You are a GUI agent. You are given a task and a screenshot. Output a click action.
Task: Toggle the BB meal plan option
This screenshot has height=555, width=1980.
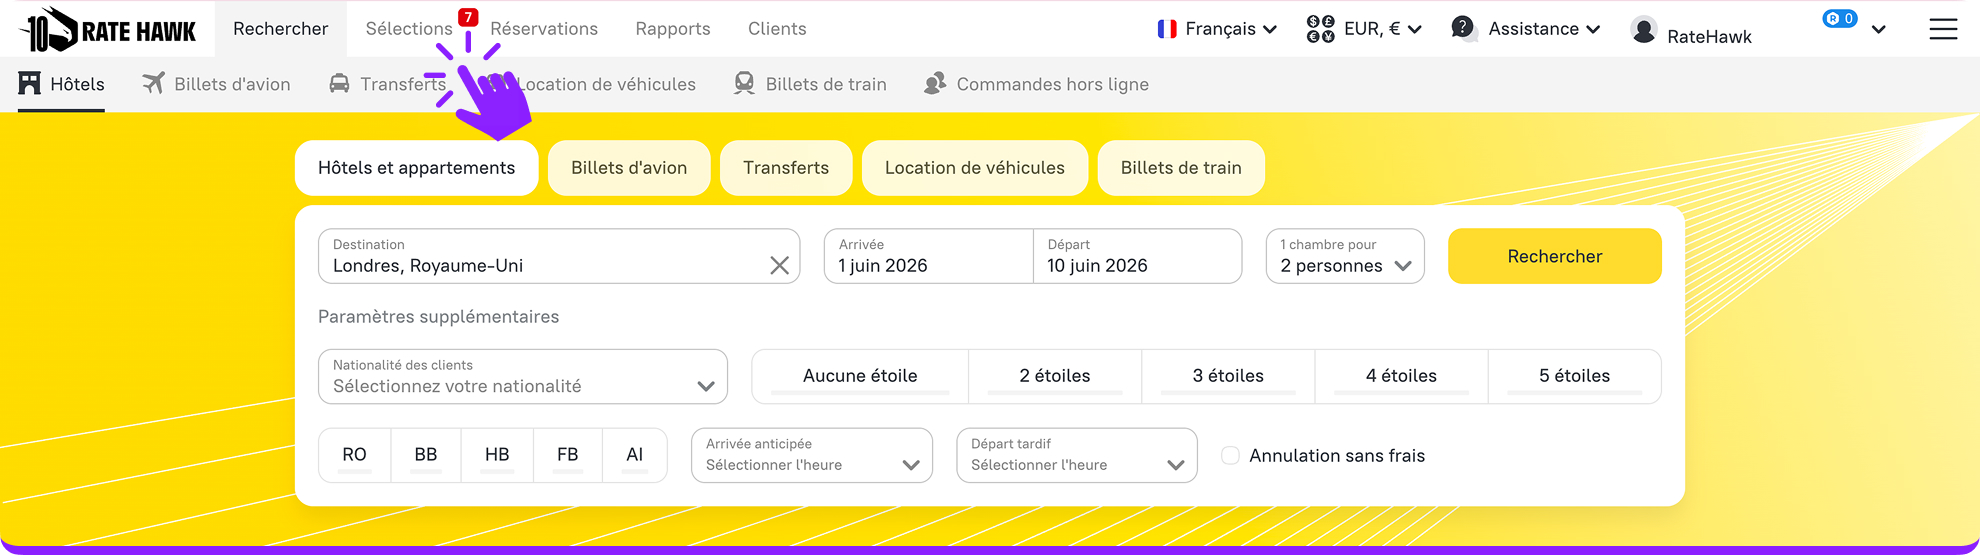[x=426, y=455]
